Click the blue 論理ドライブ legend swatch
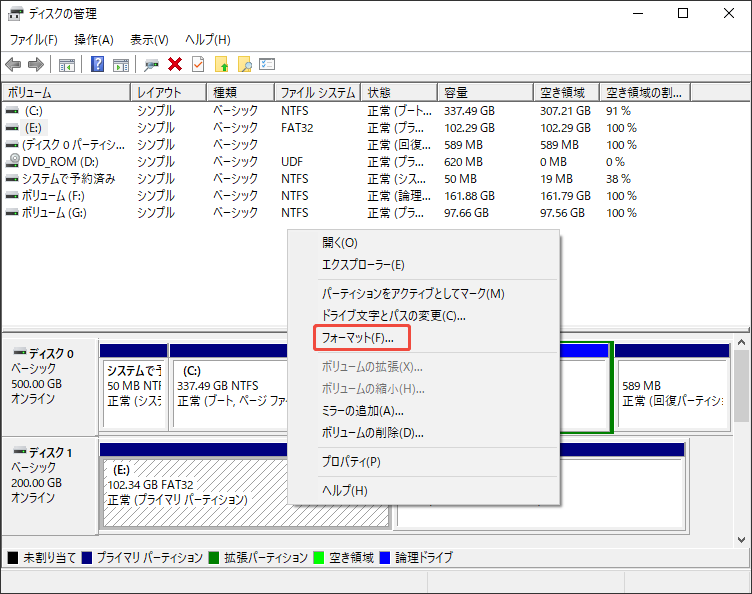 coord(385,558)
